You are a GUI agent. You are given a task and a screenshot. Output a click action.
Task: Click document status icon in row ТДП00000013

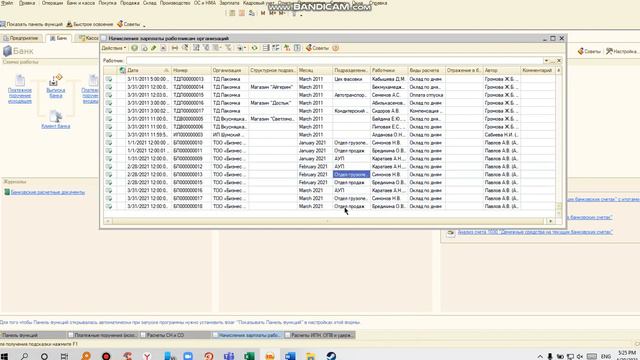(x=109, y=79)
